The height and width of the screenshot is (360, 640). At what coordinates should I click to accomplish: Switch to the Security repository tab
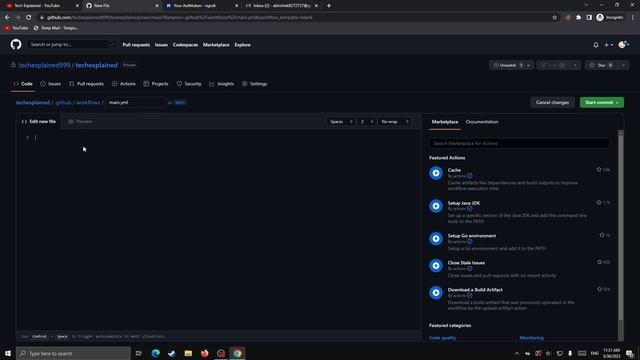[189, 84]
